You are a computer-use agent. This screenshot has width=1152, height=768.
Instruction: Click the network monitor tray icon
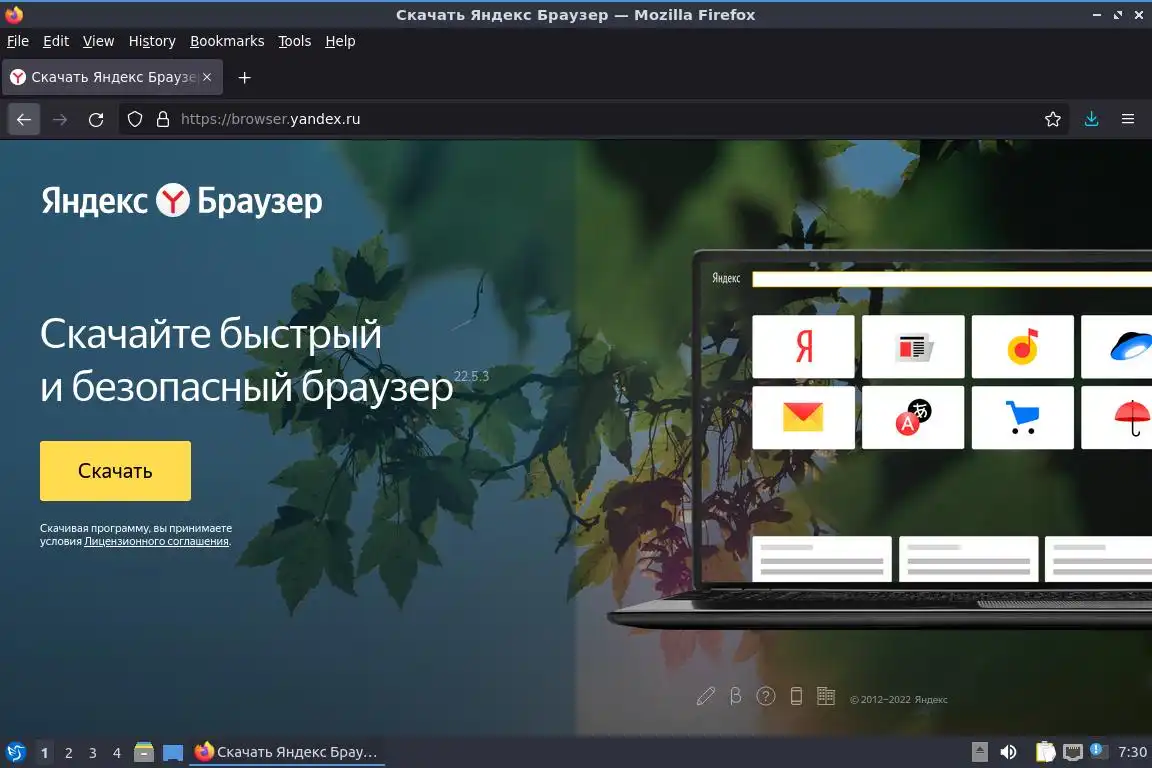[x=1073, y=752]
